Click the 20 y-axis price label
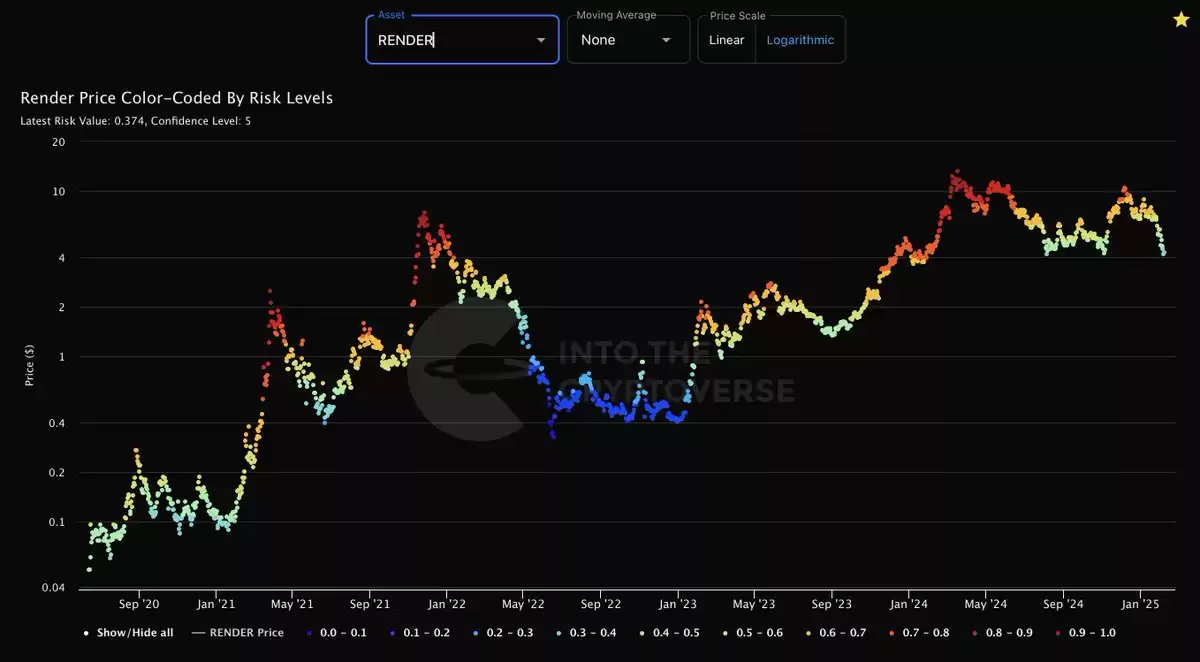This screenshot has height=662, width=1200. [58, 142]
